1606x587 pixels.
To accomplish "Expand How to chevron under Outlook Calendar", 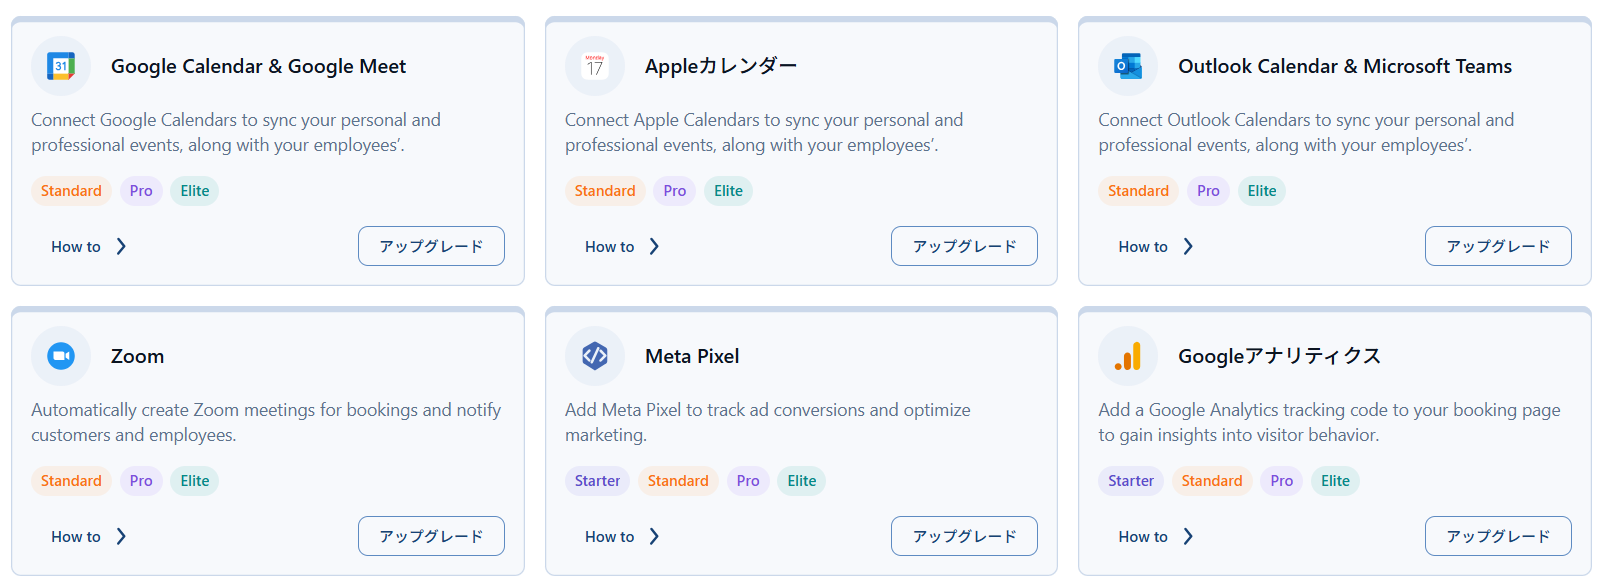I will point(1188,246).
